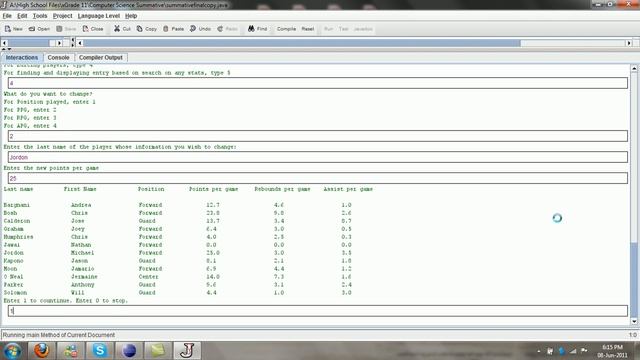The height and width of the screenshot is (360, 640).
Task: Click the Rebounds per game column header
Action: point(282,189)
